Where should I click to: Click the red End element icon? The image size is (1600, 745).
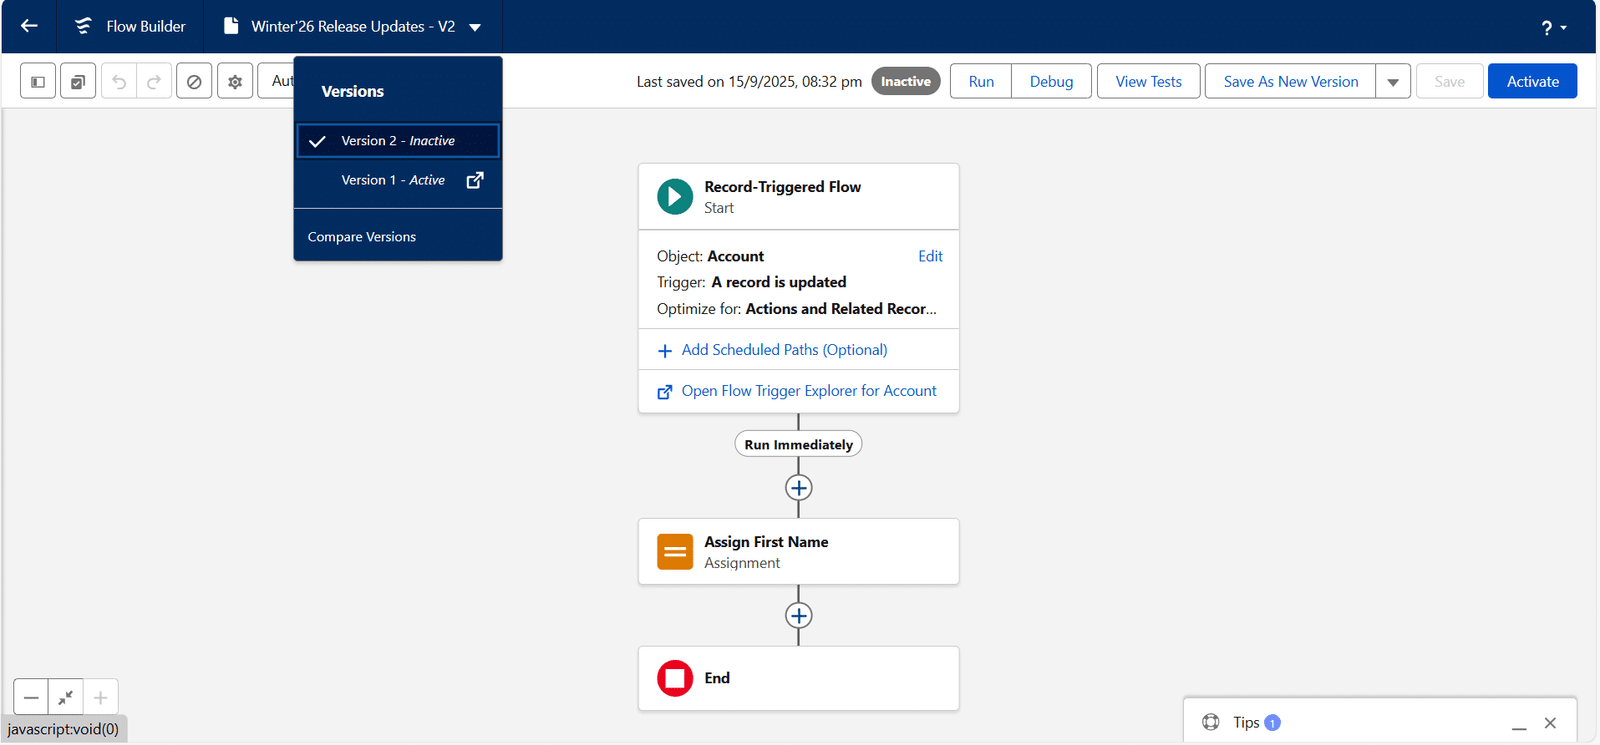click(x=675, y=678)
